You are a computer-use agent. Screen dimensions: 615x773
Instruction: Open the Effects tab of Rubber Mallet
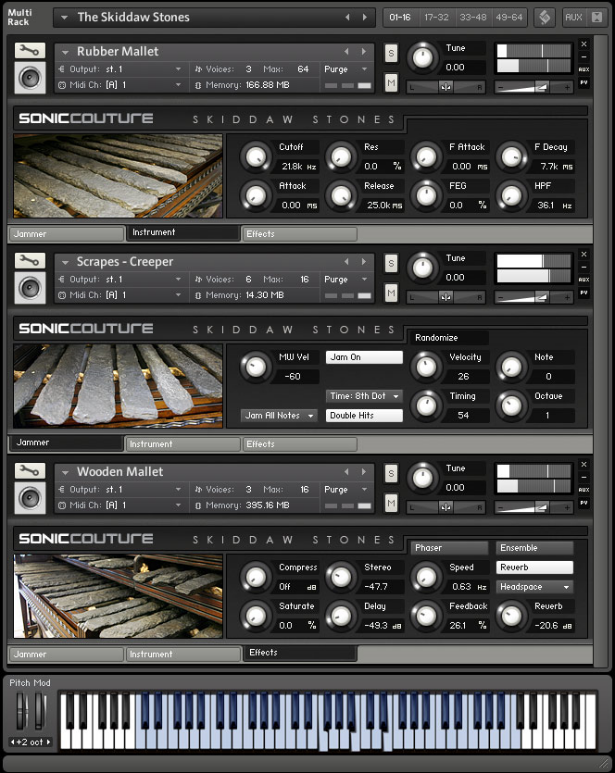(x=300, y=234)
